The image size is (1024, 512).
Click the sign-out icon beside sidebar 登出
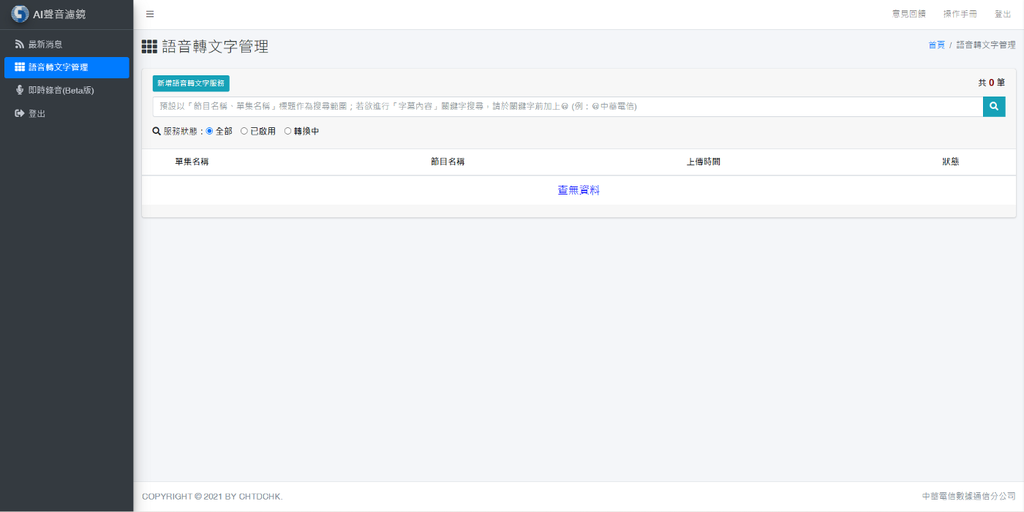(20, 114)
